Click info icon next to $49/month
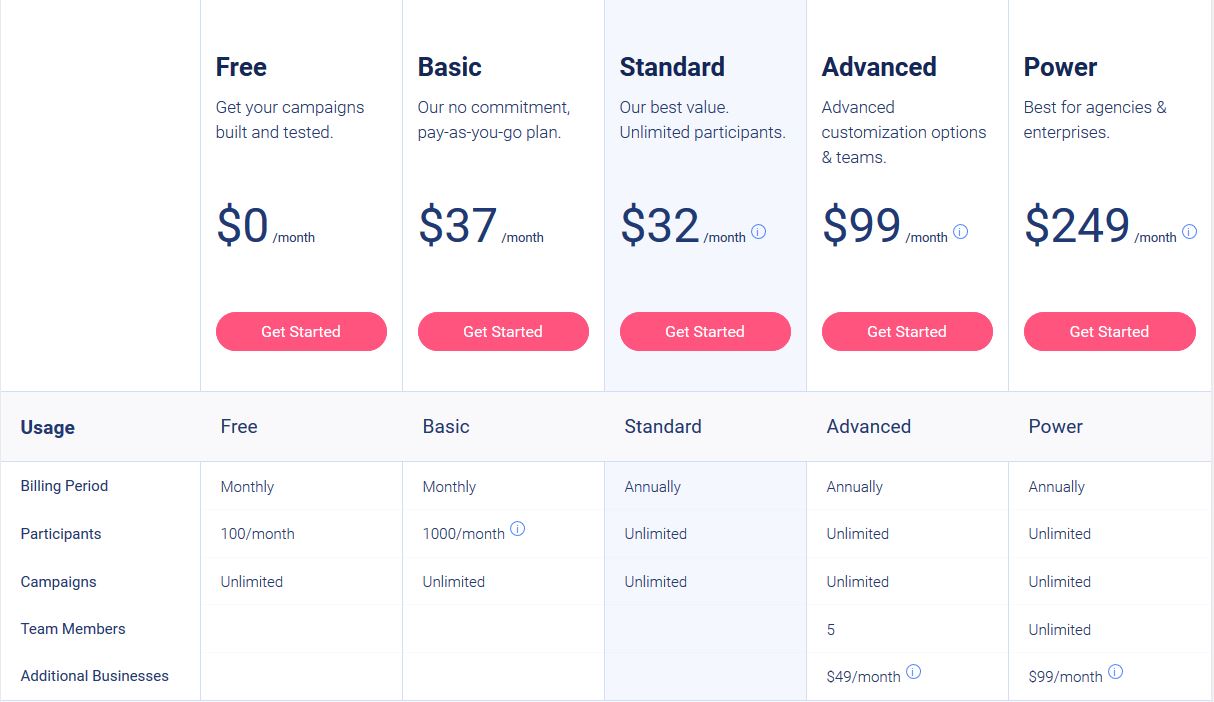 click(913, 672)
